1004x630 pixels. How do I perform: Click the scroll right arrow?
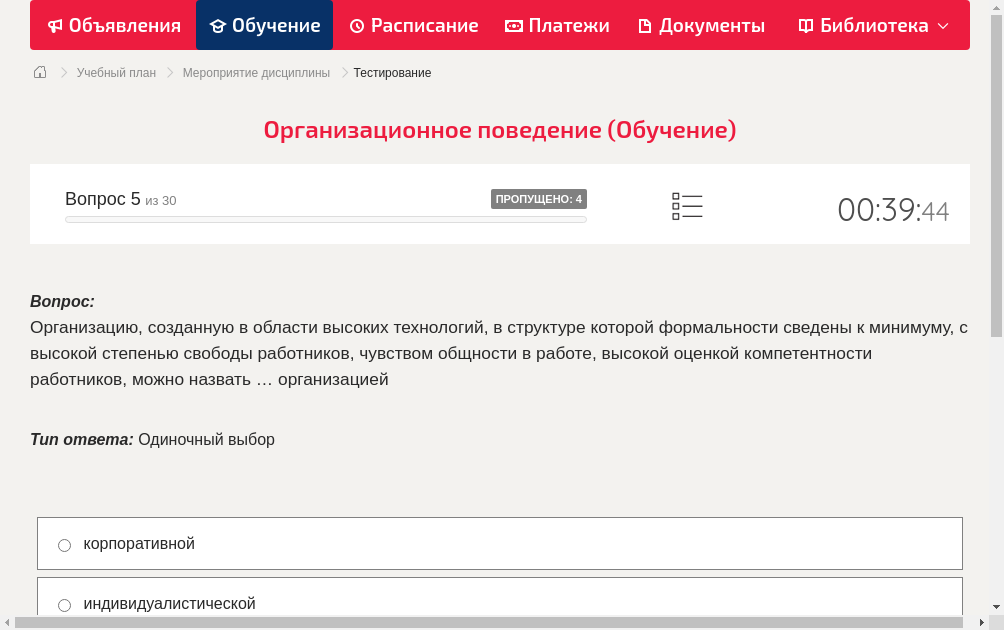tap(982, 622)
